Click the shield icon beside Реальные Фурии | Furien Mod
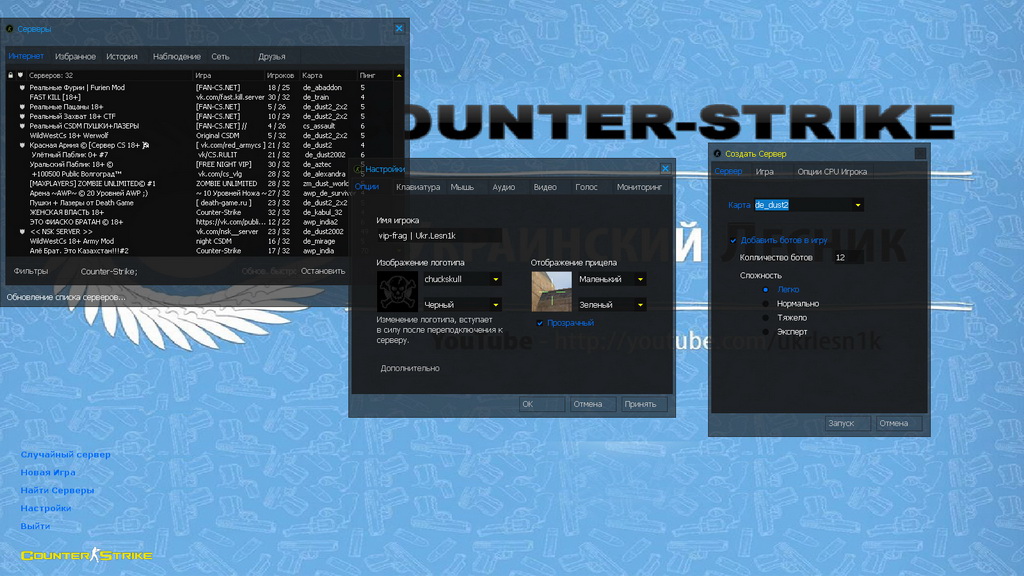This screenshot has height=576, width=1024. [x=22, y=88]
